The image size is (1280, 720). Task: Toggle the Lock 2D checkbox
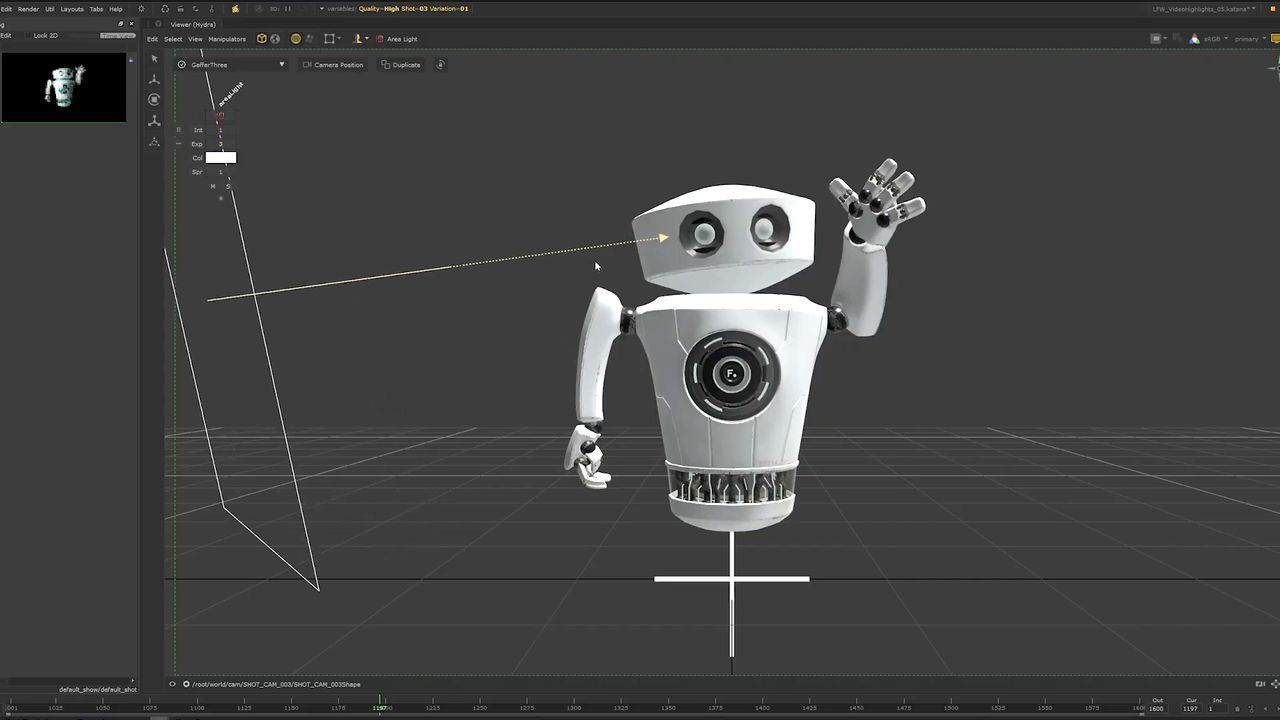[27, 35]
